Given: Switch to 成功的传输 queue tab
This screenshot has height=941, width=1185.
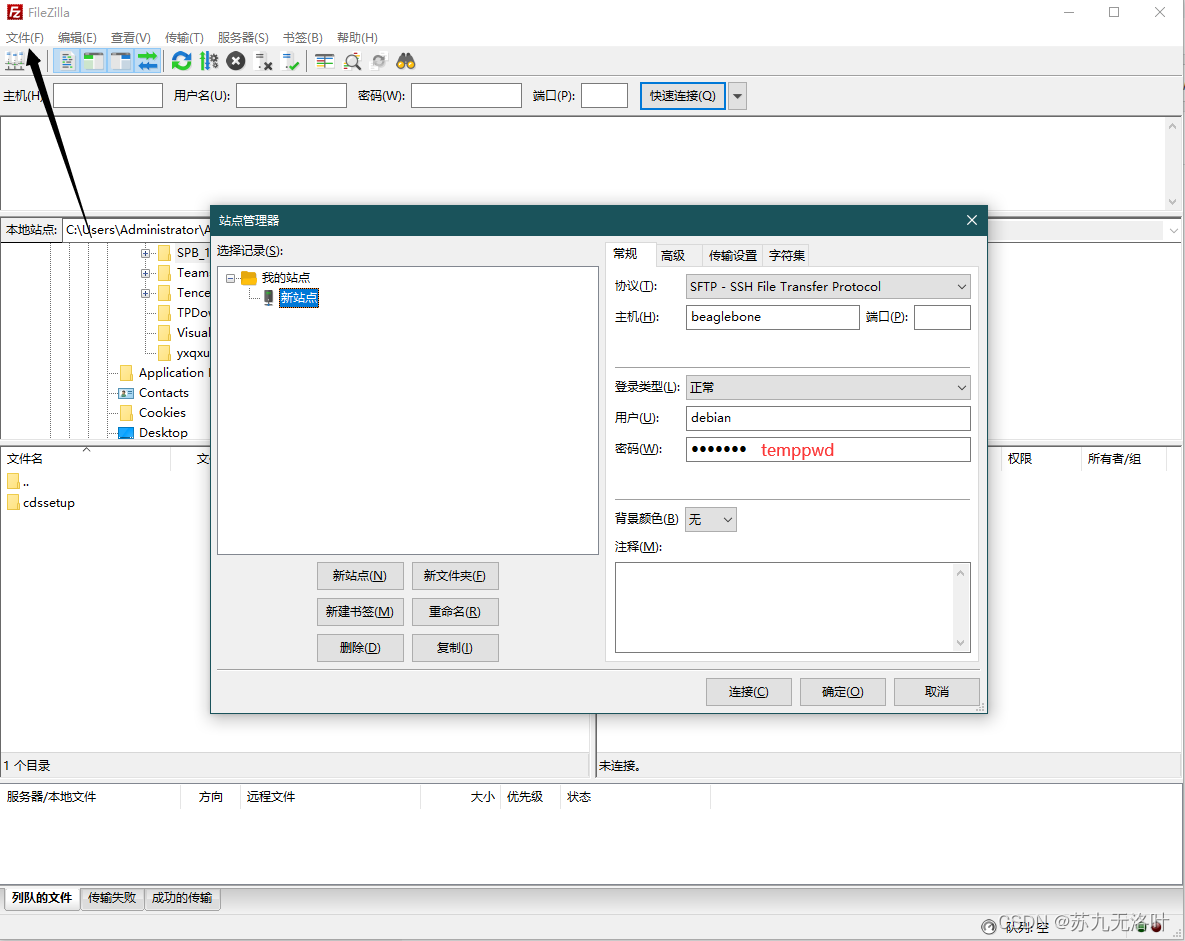Looking at the screenshot, I should pos(182,898).
